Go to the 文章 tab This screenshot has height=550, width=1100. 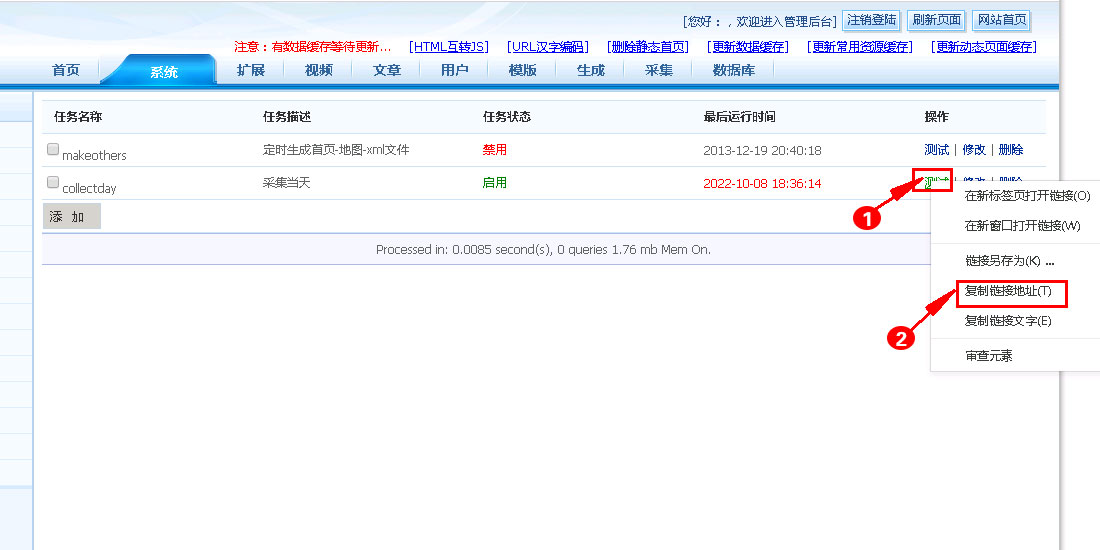pyautogui.click(x=387, y=70)
